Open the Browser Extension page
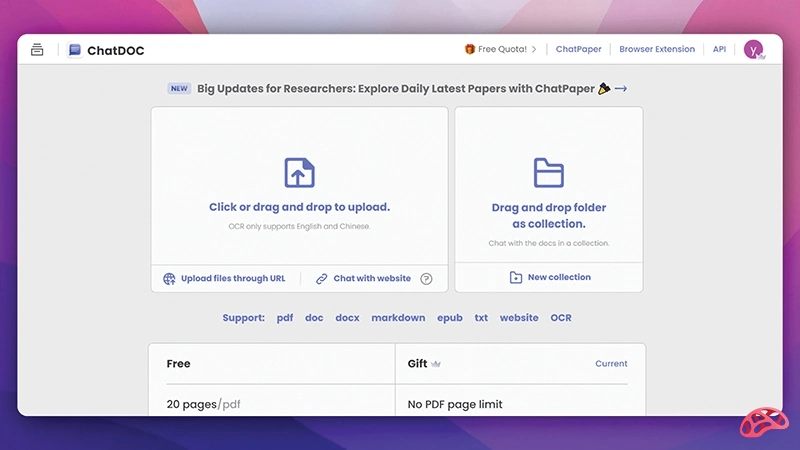 [x=657, y=49]
